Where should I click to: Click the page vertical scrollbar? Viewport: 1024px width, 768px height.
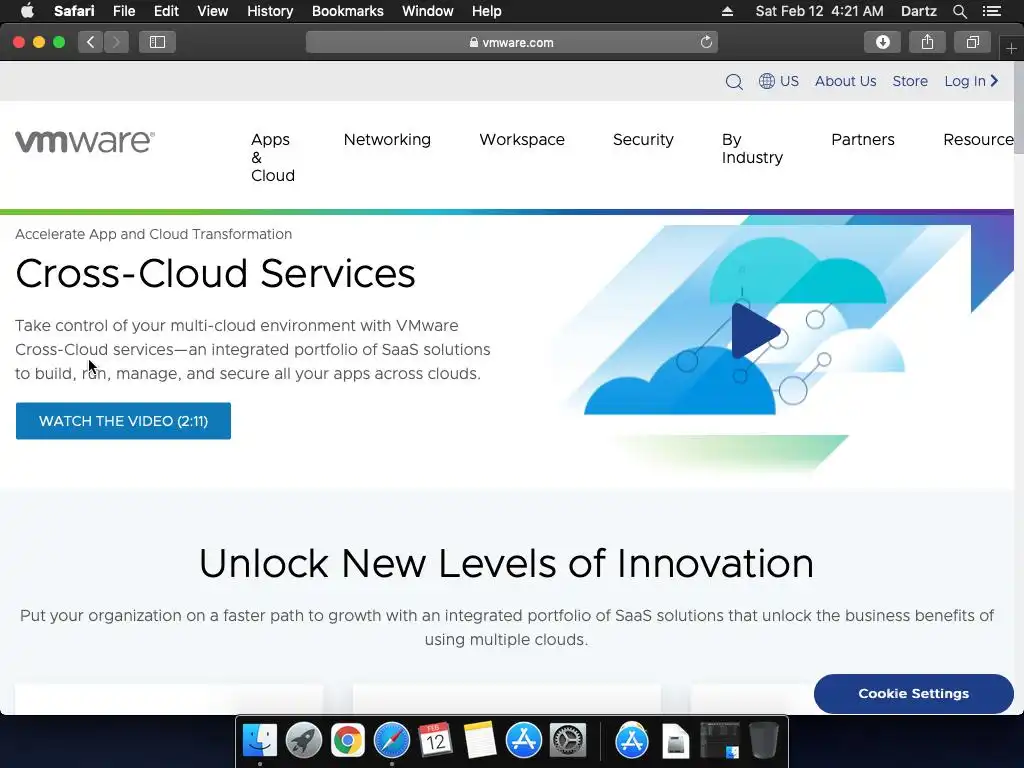pyautogui.click(x=1019, y=108)
